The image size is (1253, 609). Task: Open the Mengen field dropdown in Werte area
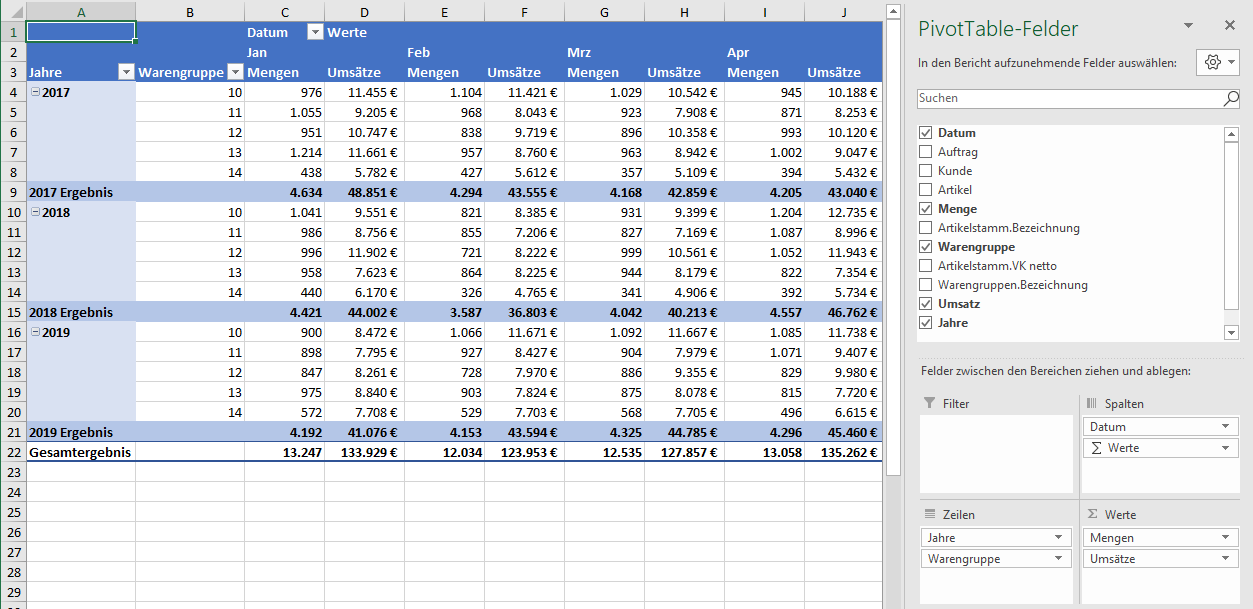click(x=1226, y=538)
